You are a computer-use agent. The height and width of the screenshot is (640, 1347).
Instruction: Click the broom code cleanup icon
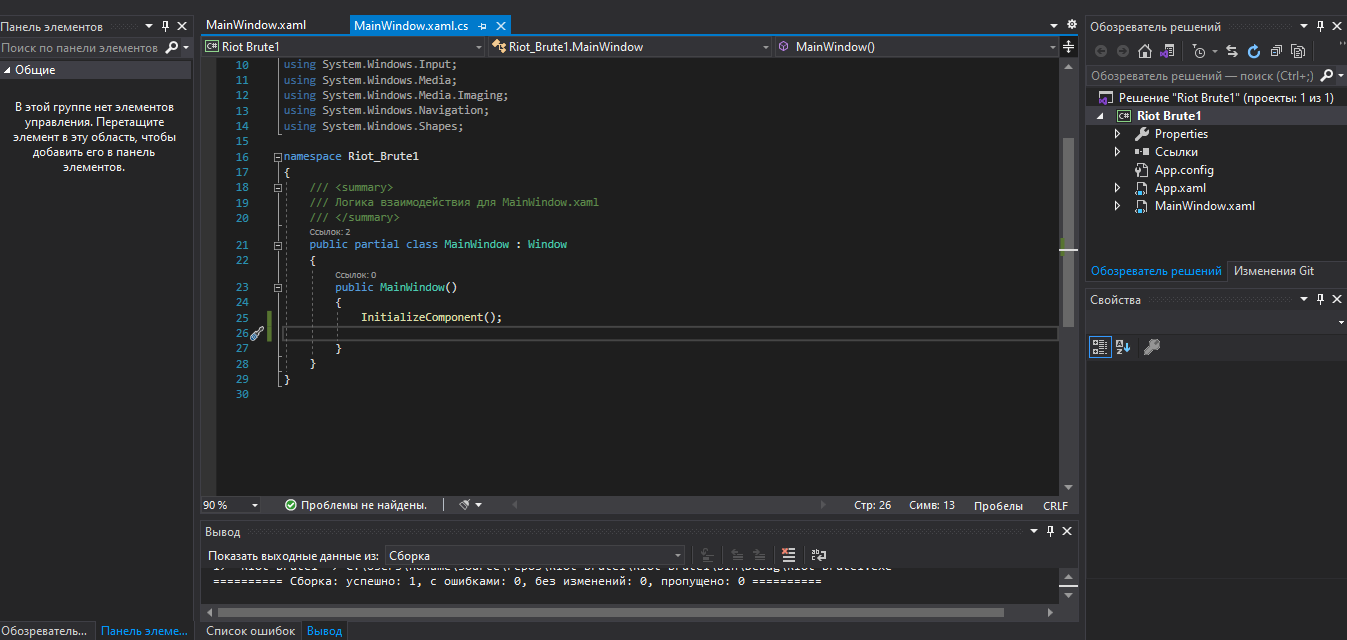pyautogui.click(x=464, y=505)
